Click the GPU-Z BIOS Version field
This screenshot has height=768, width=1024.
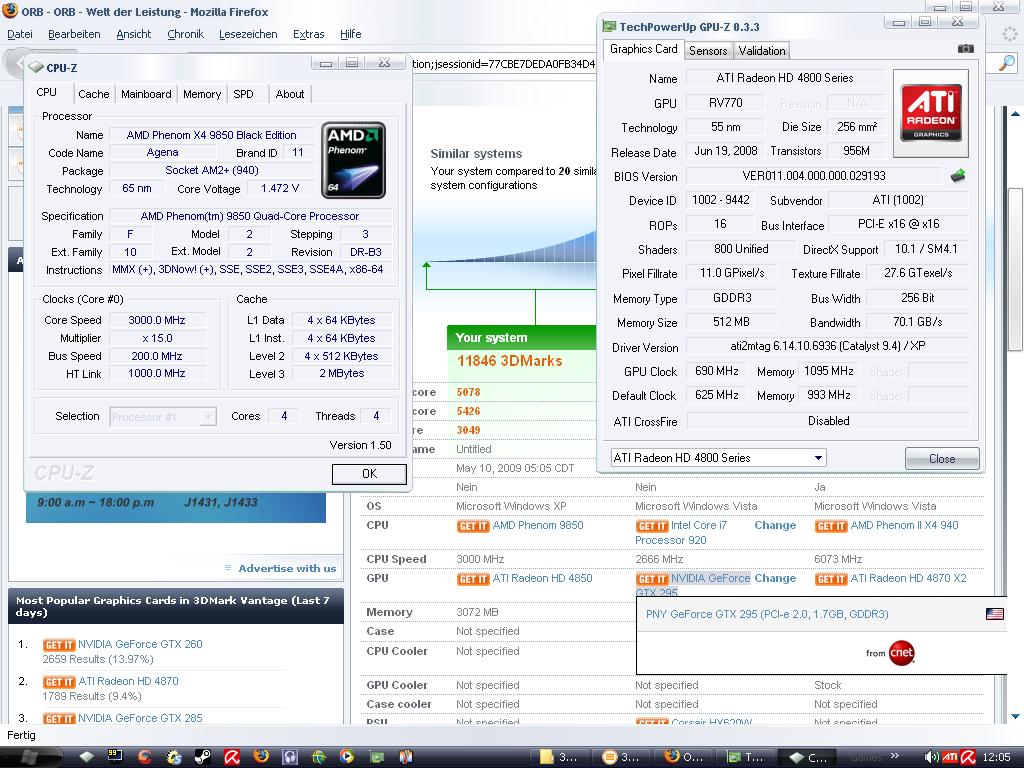pyautogui.click(x=814, y=176)
